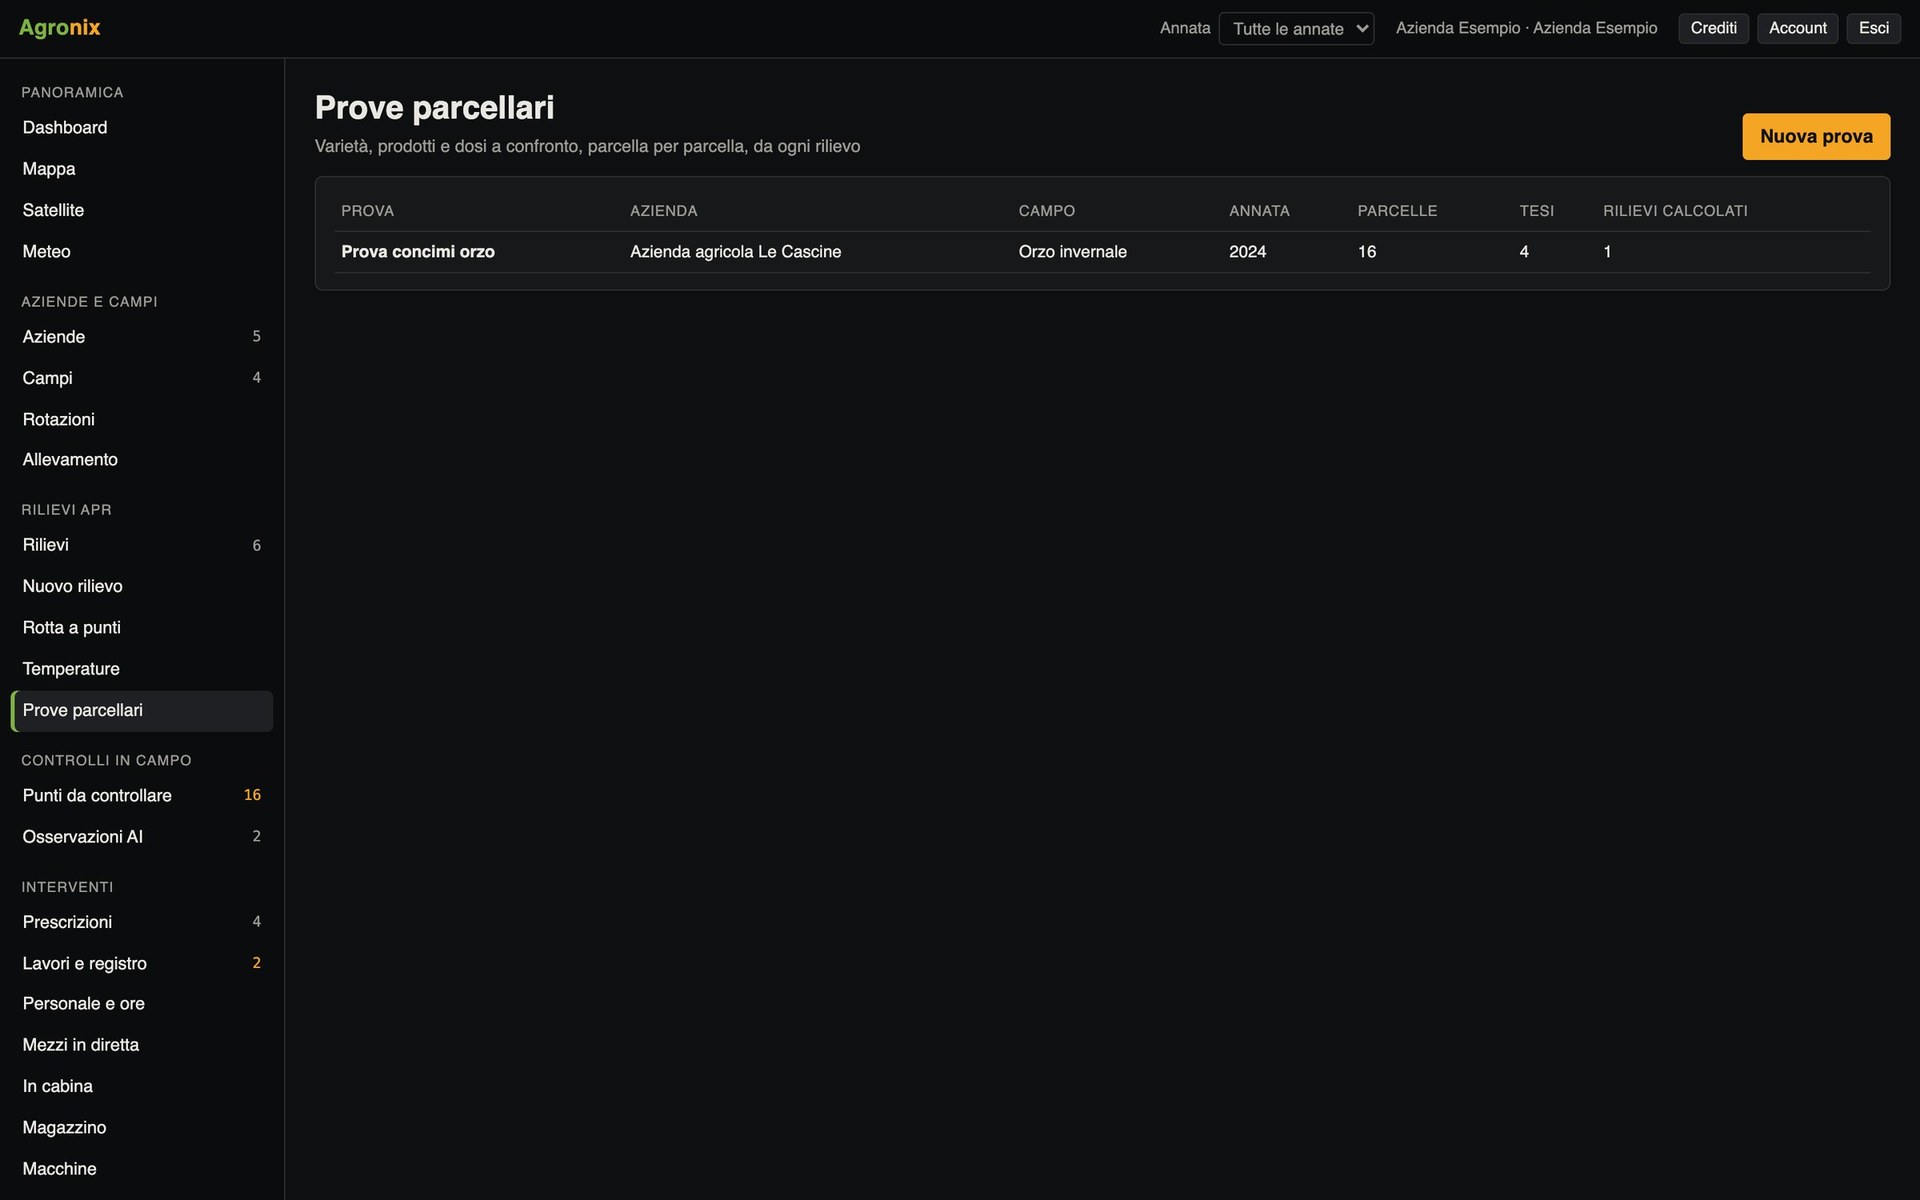Open the Temperature page

click(x=142, y=669)
